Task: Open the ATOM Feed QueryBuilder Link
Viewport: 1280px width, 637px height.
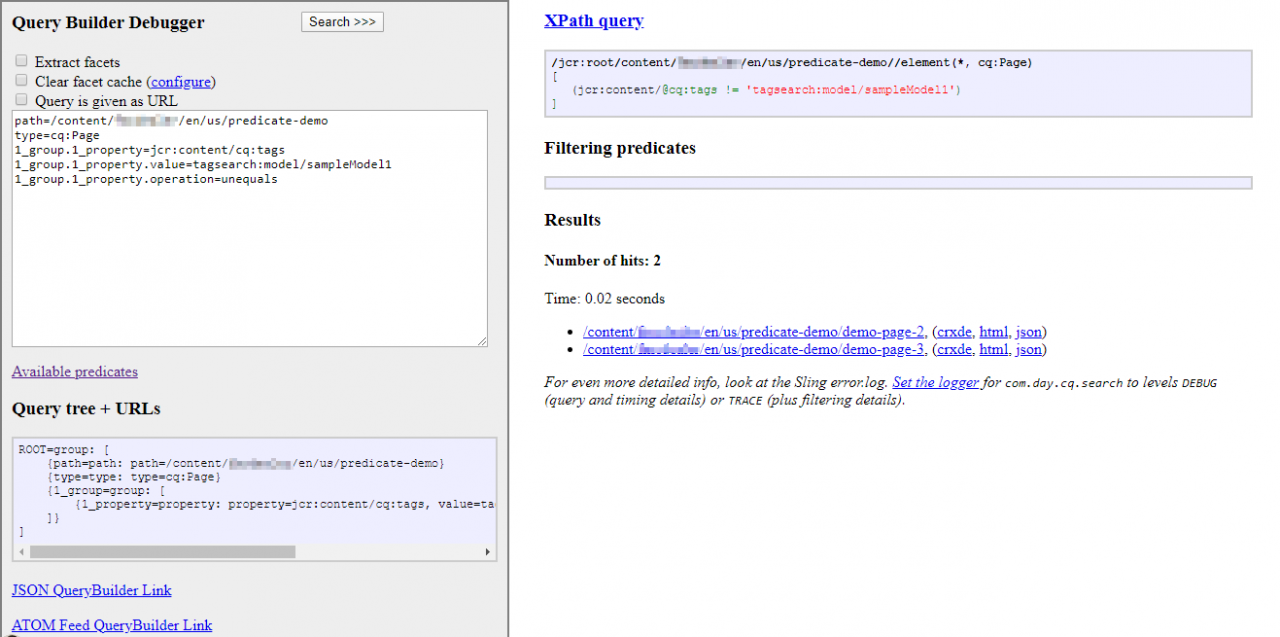Action: [111, 625]
